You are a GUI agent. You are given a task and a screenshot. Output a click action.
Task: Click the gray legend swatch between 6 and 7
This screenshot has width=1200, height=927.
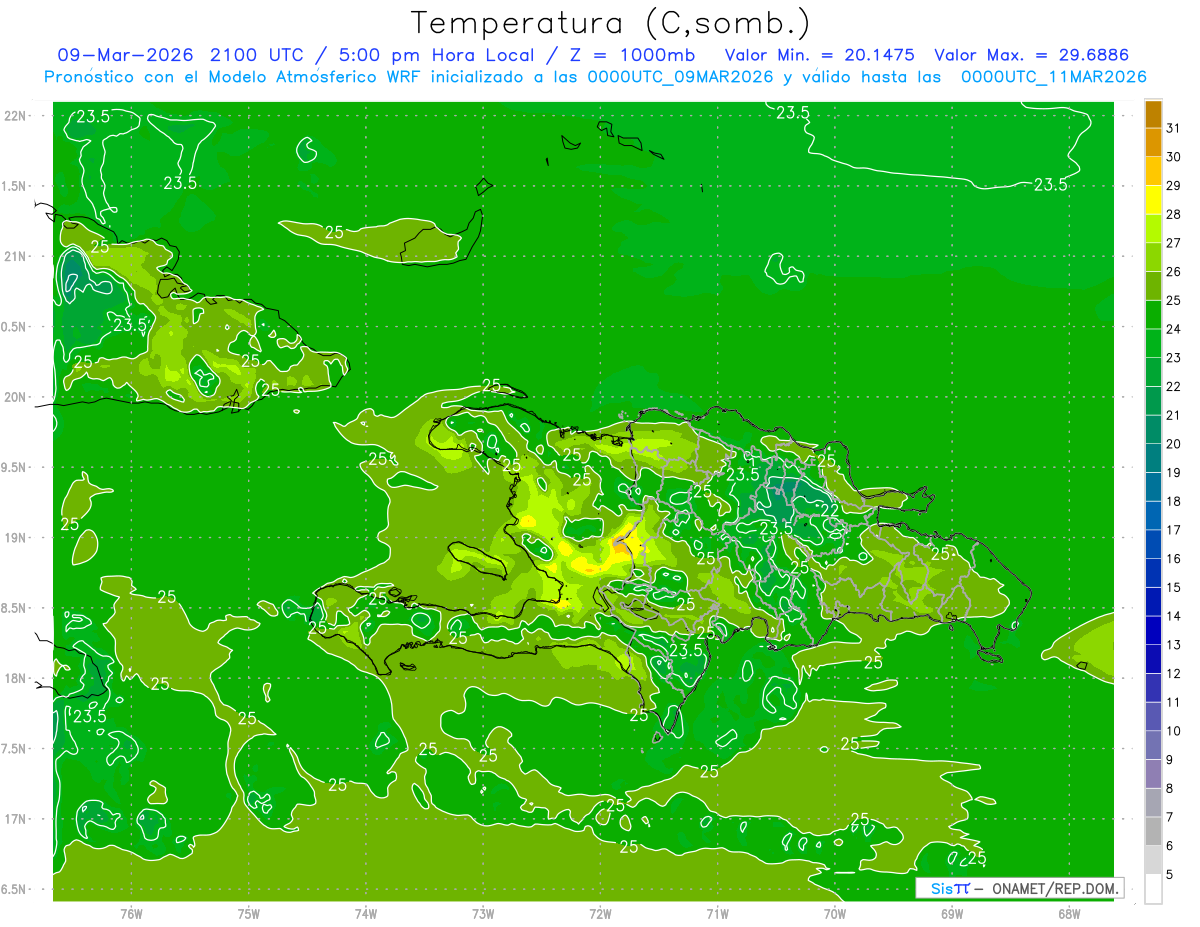(1153, 832)
